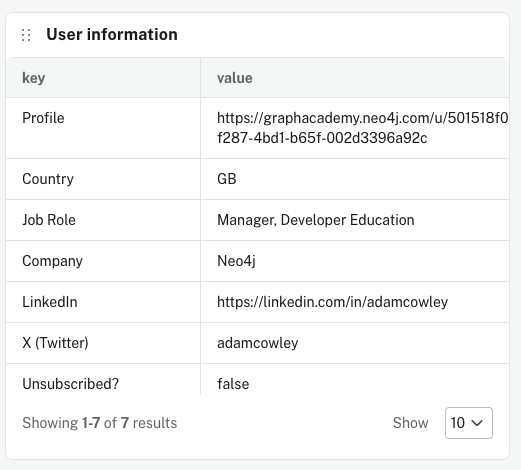Open the linkedin.com/in/adamcowley link
Screen dimensions: 521x470
332,302
